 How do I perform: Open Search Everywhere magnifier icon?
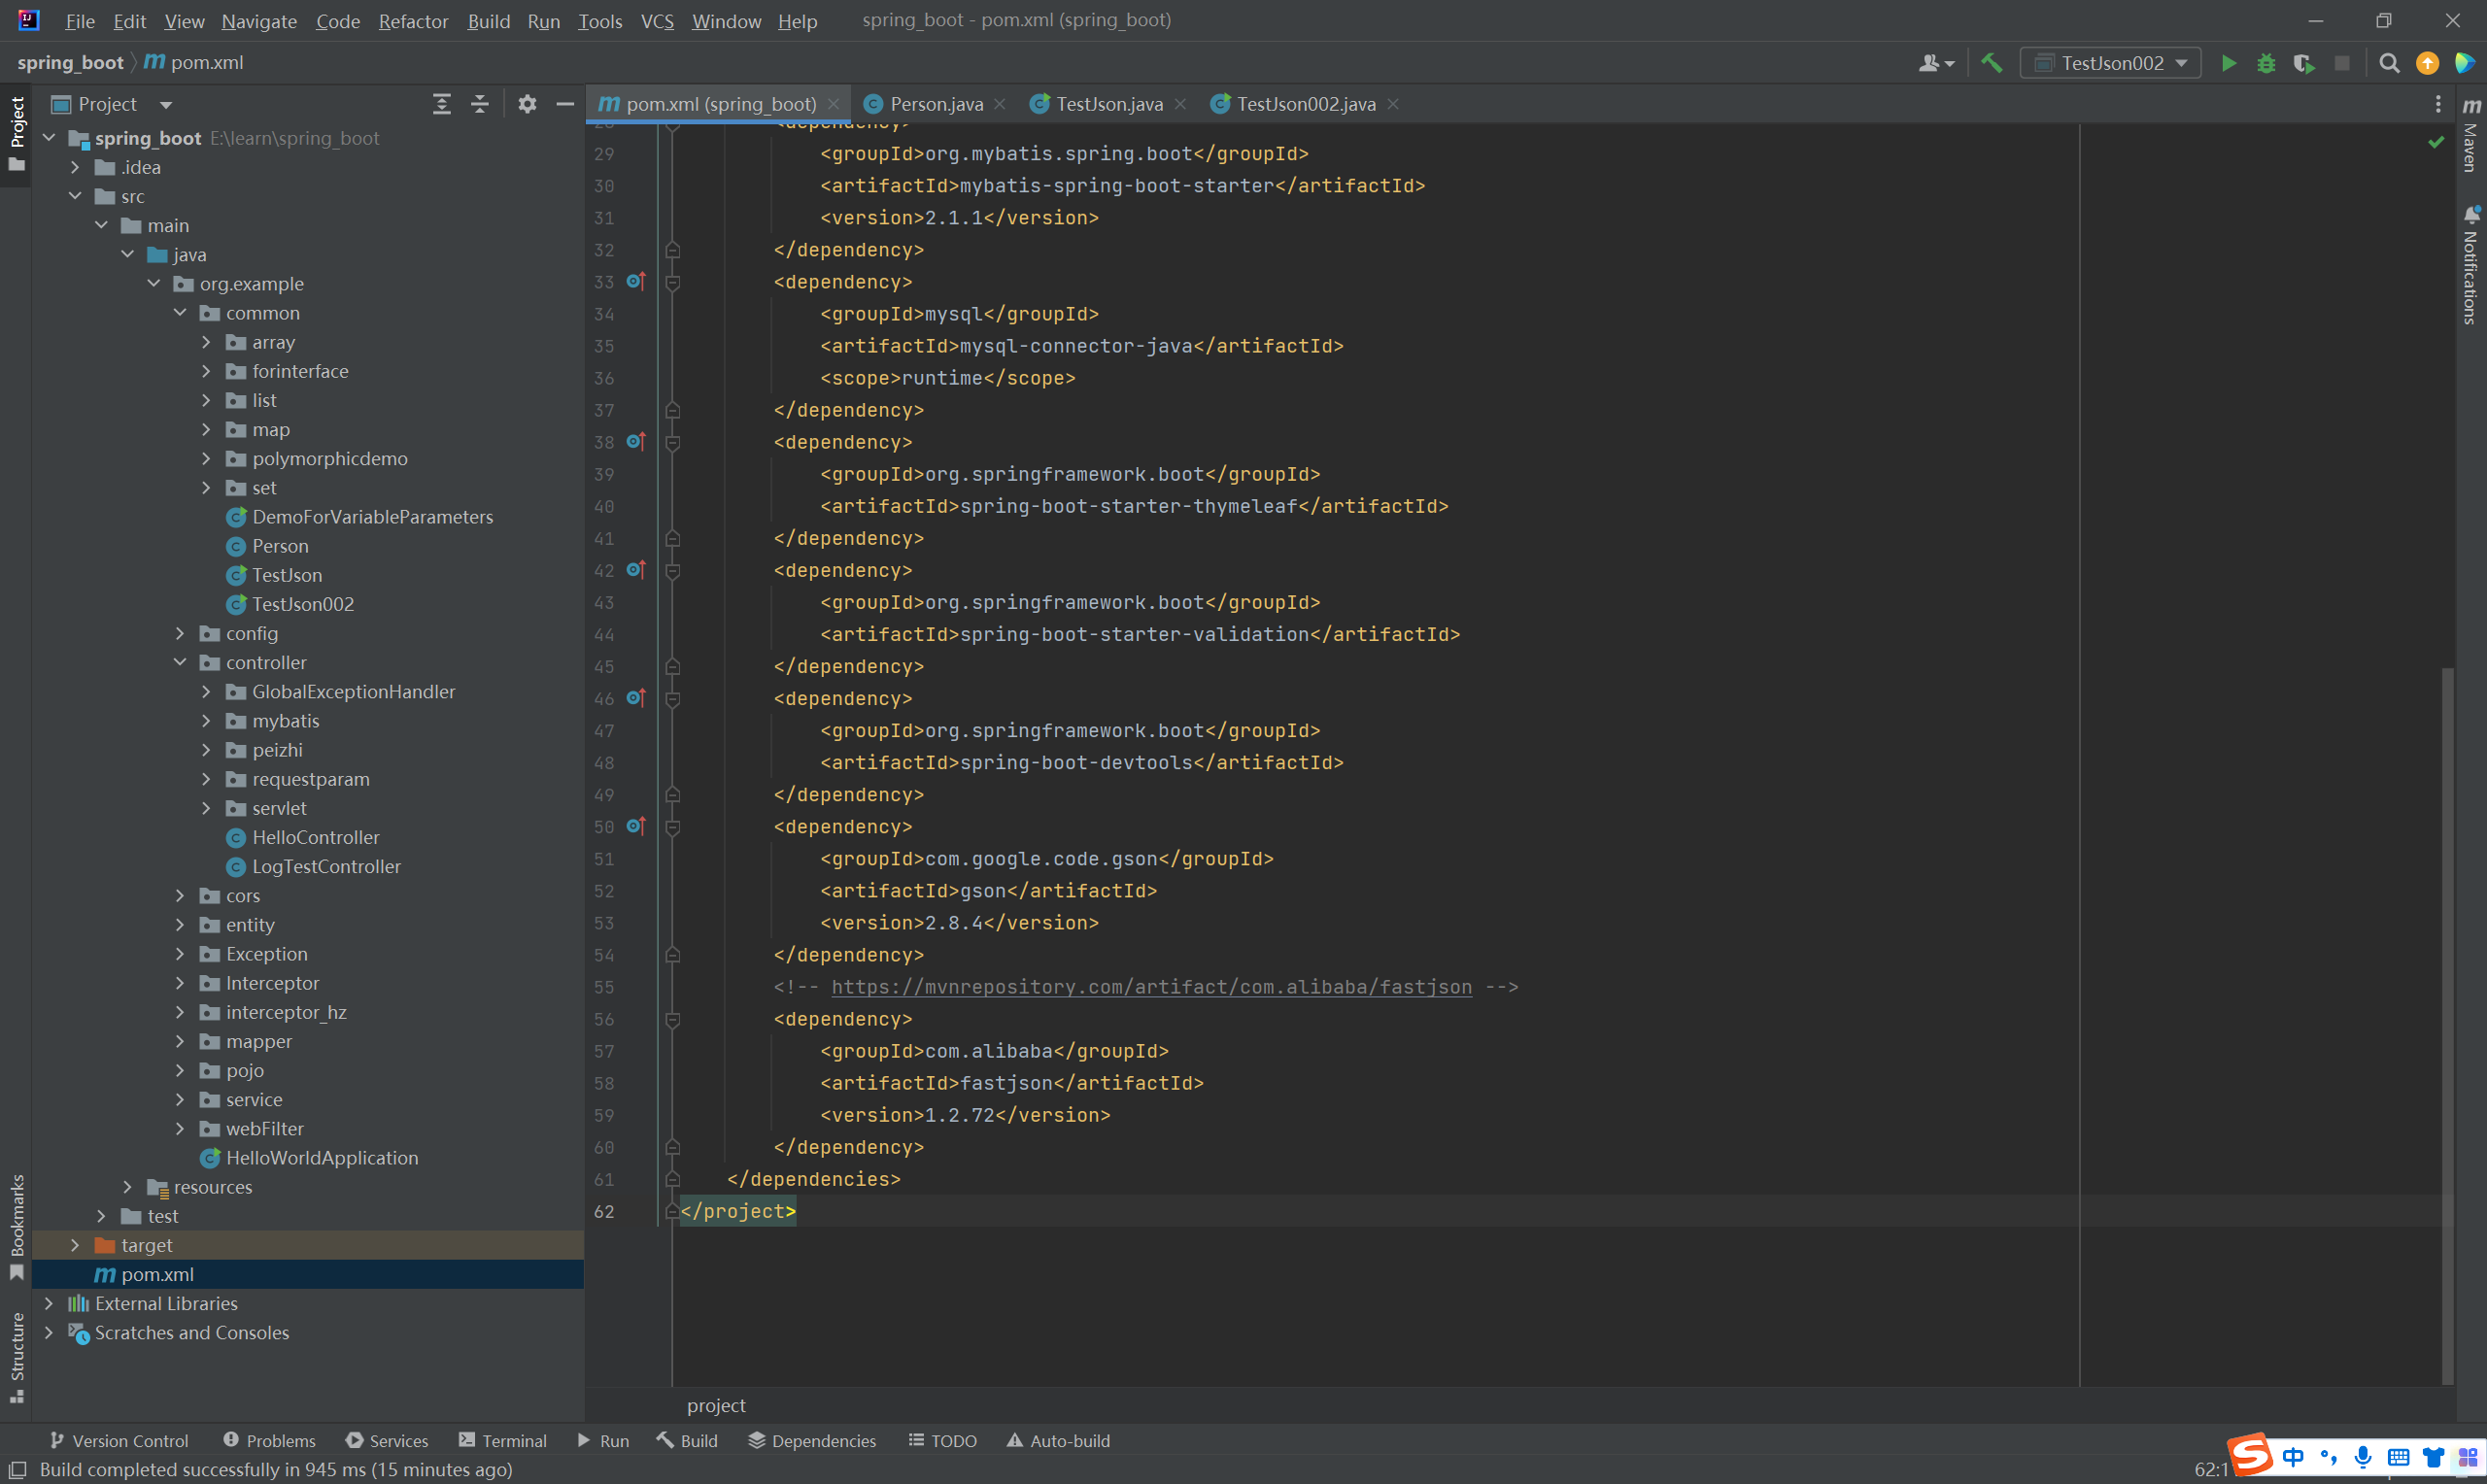[2389, 63]
